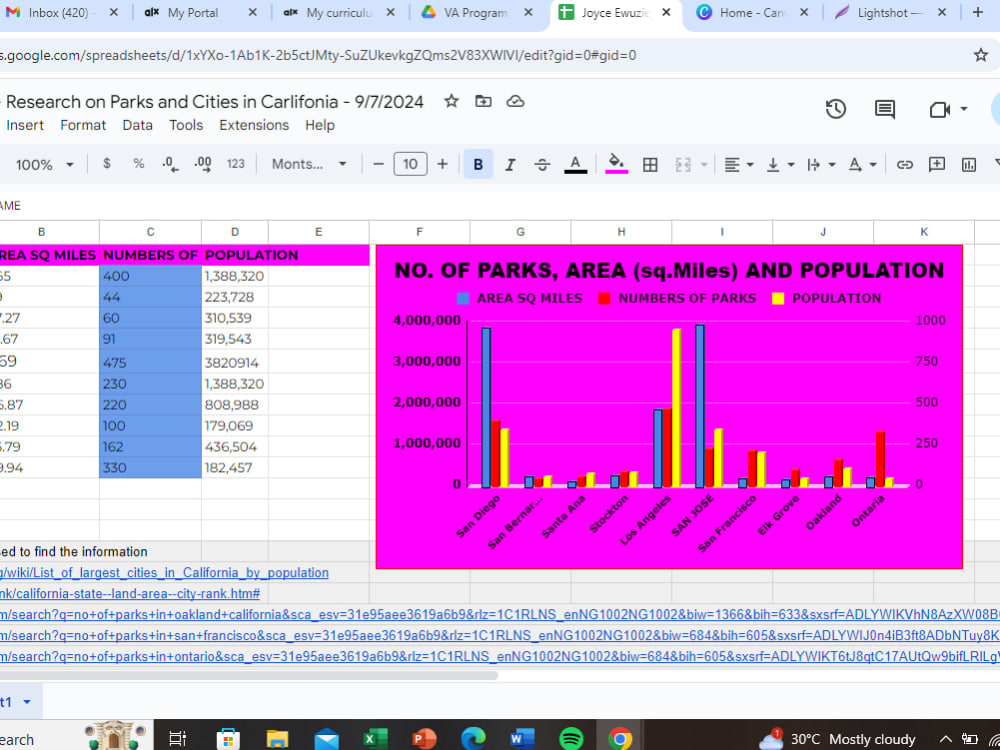
Task: Open the more number formats 123 menu
Action: (235, 164)
